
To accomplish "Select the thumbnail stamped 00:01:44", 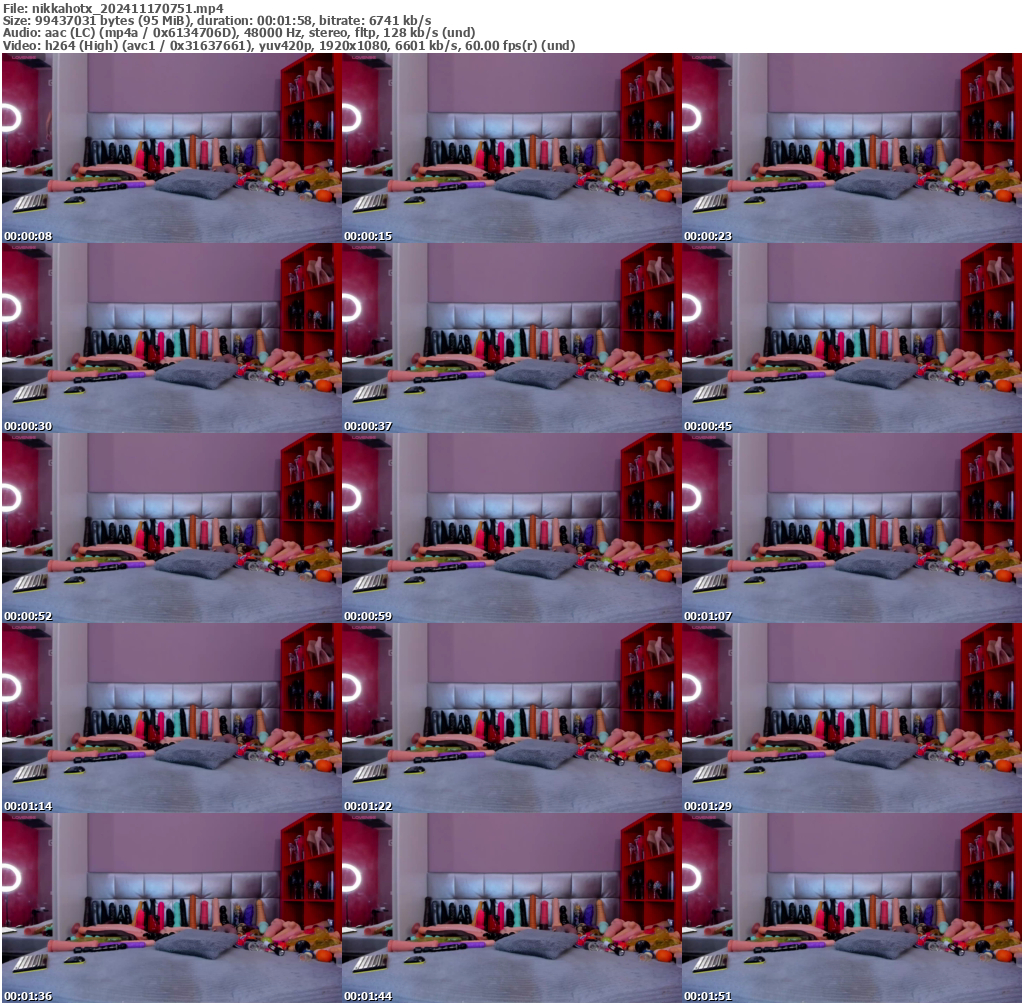I will pos(511,908).
